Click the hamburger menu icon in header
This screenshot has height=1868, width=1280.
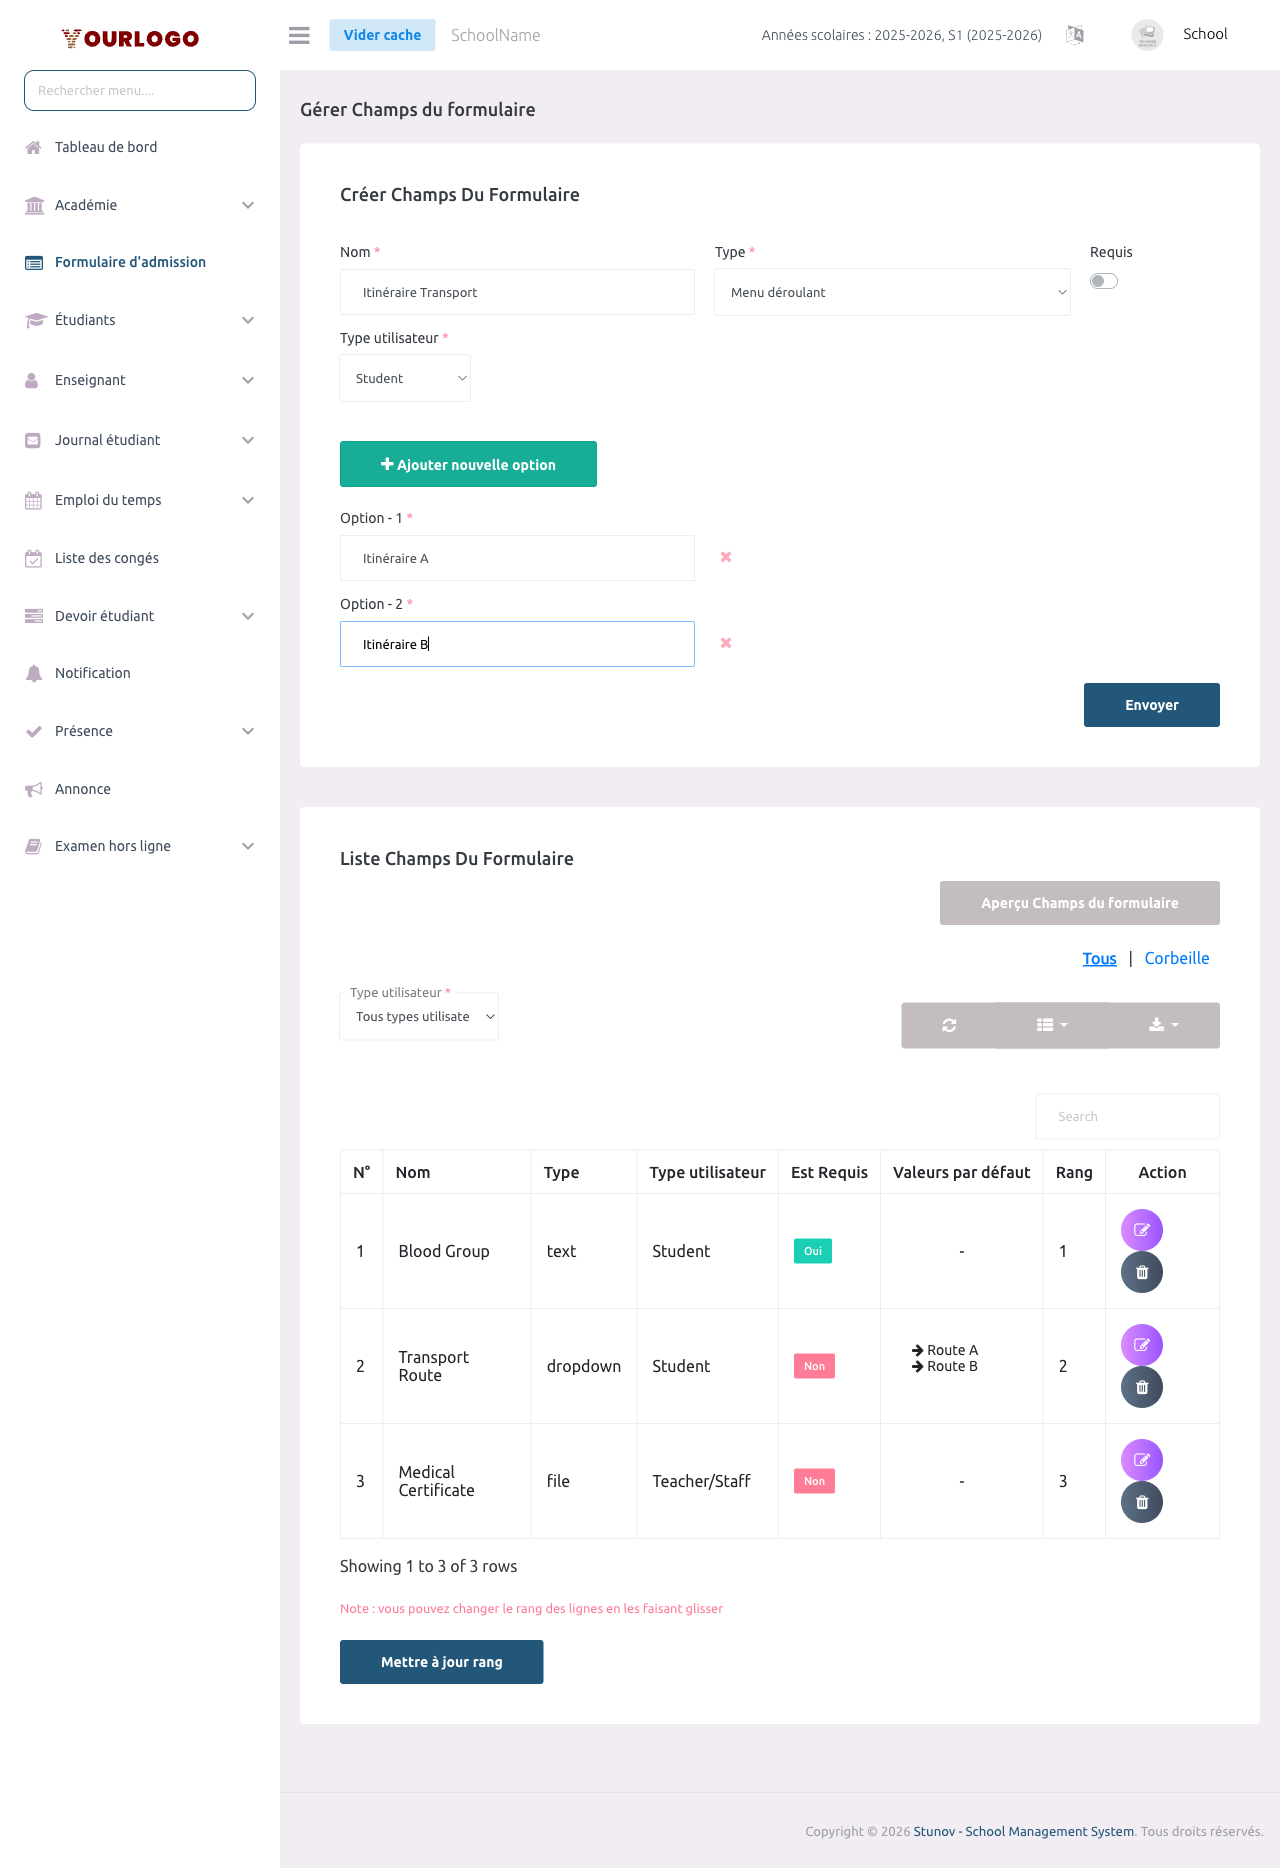pyautogui.click(x=299, y=35)
